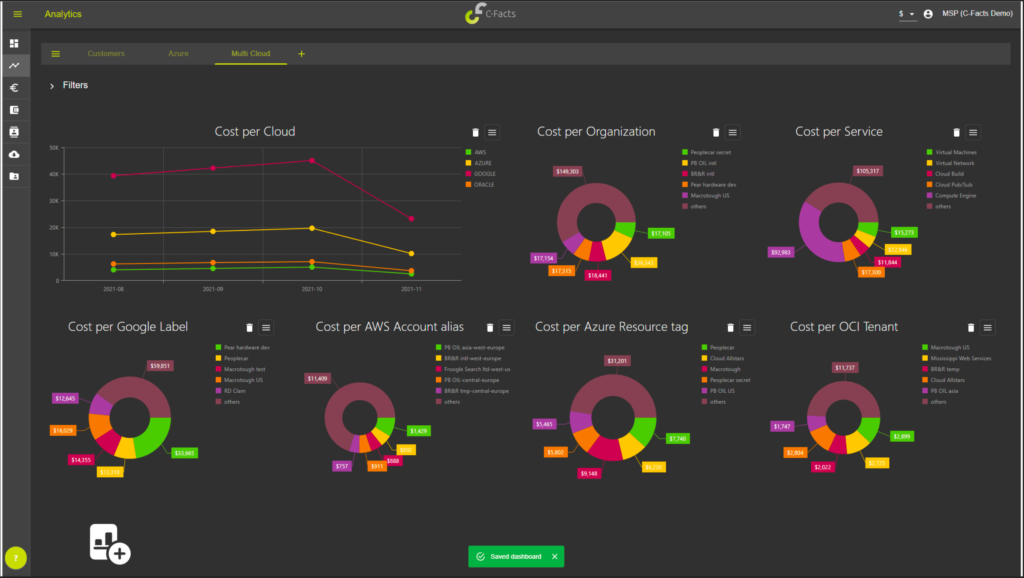Viewport: 1024px width, 578px height.
Task: Toggle Virtual Machines in Service legend
Action: click(952, 152)
